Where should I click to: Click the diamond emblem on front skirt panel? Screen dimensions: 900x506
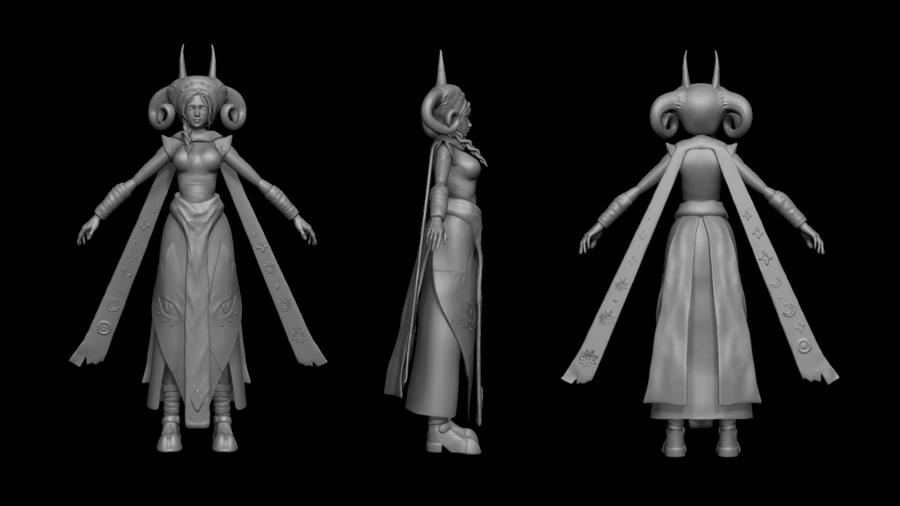197,399
